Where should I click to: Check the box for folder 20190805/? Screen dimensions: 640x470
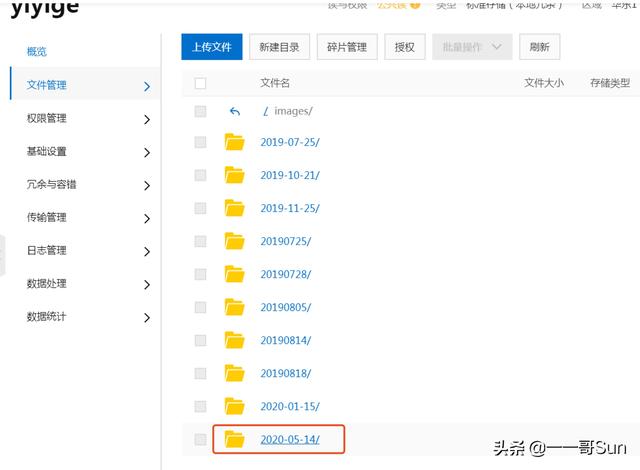coord(200,308)
